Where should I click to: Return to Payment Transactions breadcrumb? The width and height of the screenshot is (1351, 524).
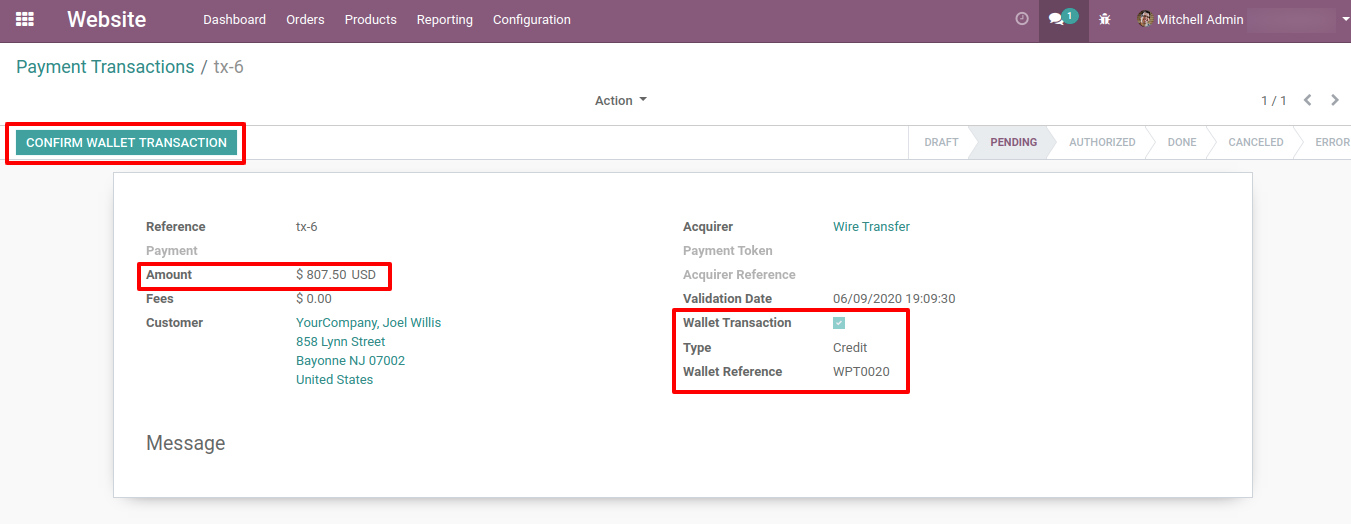pos(105,67)
